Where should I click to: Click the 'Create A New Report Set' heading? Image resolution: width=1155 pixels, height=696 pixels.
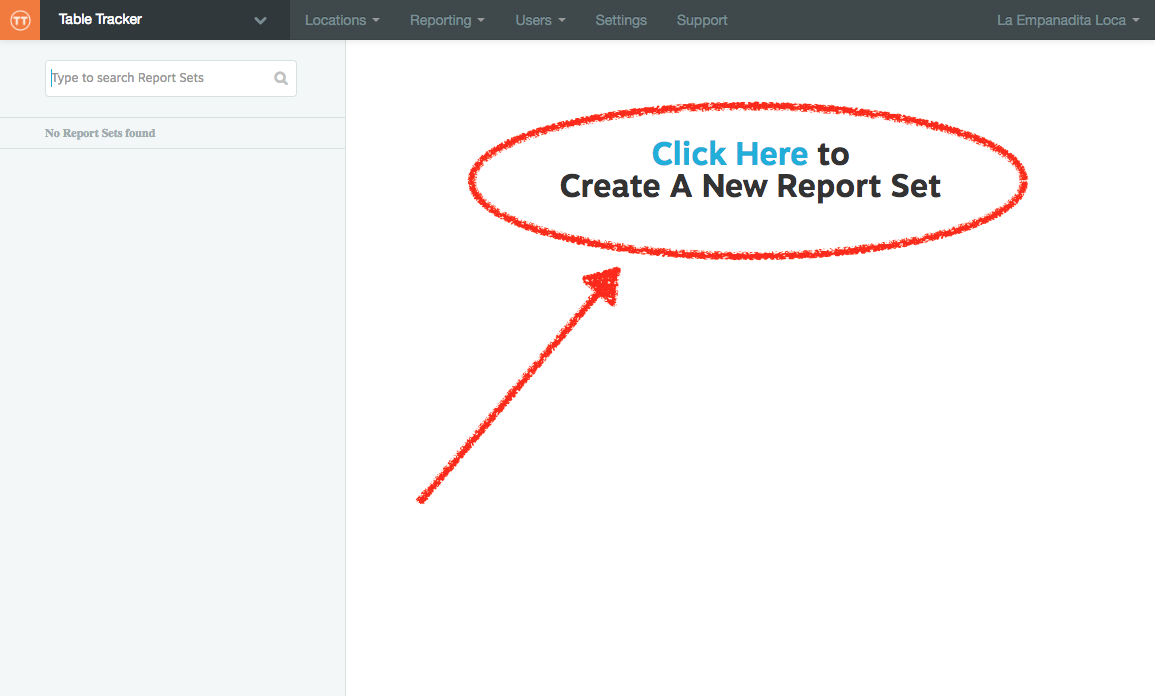(x=750, y=186)
